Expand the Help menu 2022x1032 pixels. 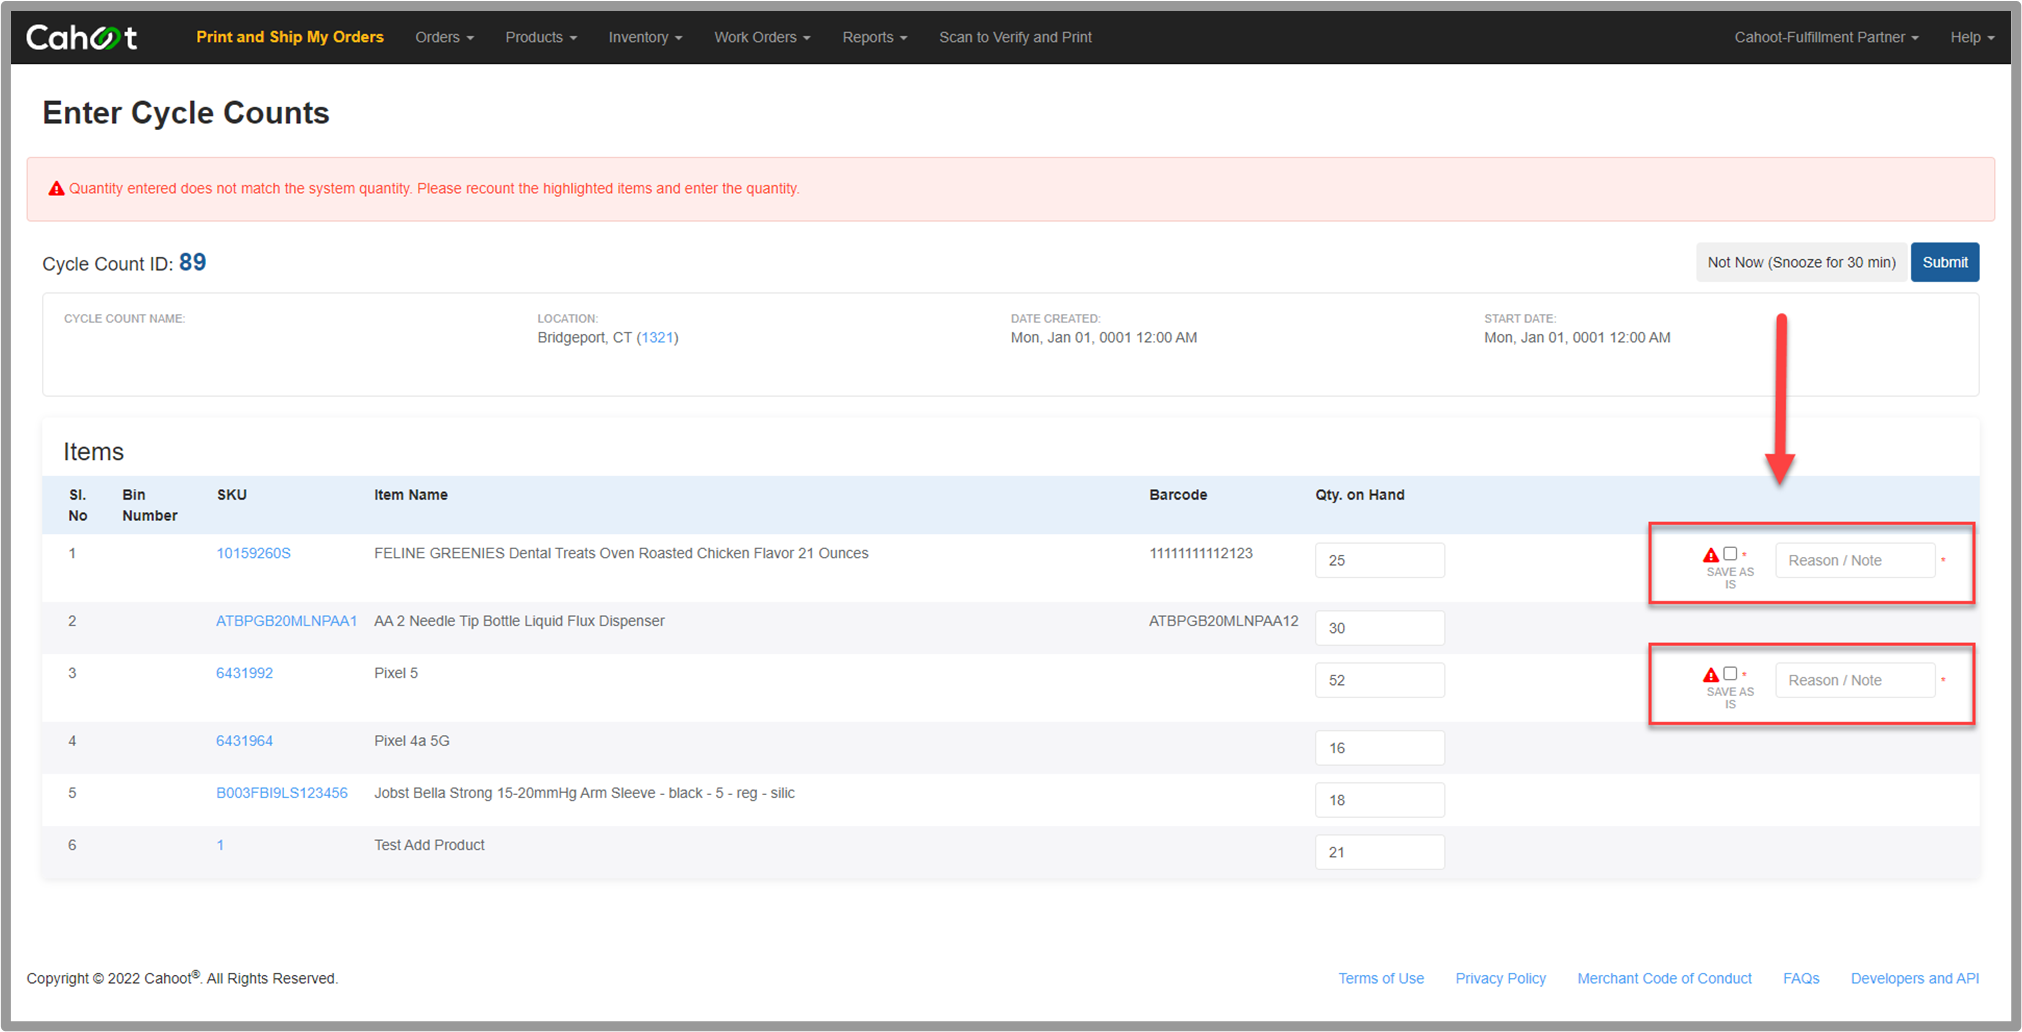1972,37
